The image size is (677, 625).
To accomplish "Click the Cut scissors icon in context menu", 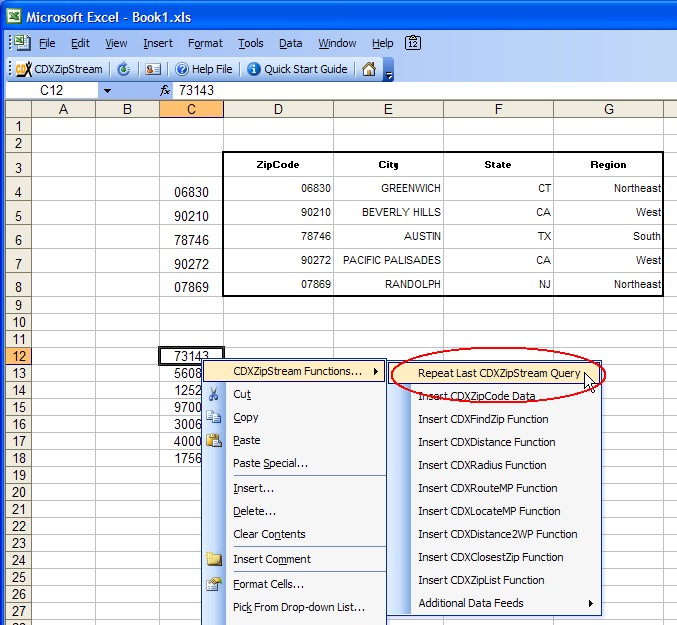I will coord(214,394).
